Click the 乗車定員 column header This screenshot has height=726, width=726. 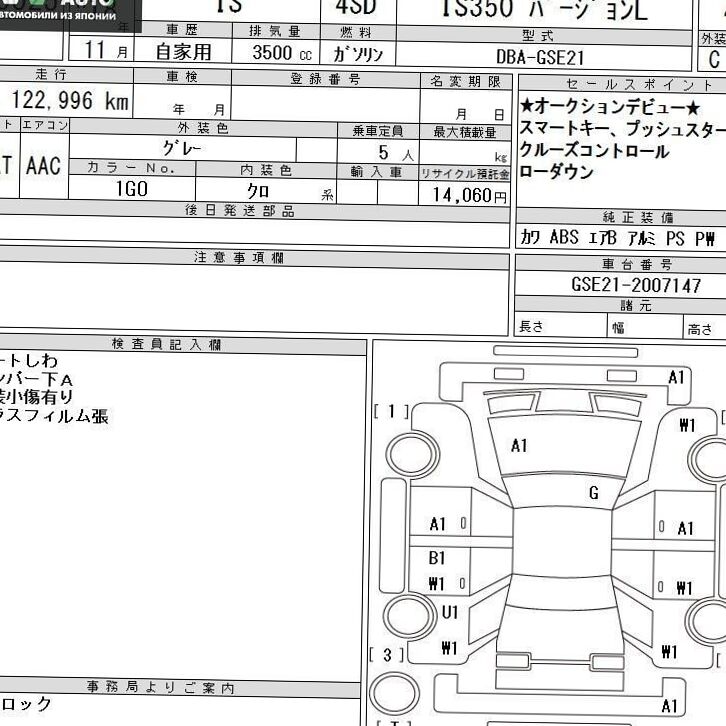(378, 131)
